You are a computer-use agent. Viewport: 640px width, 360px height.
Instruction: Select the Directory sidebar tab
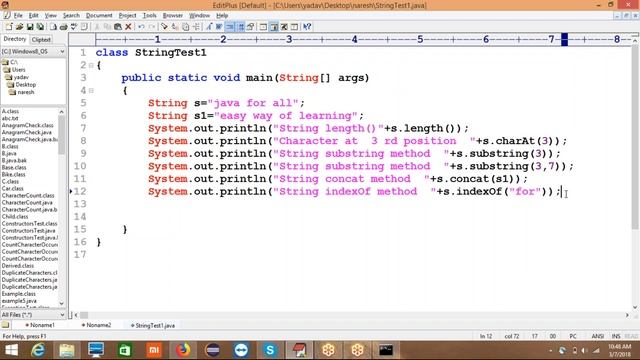pyautogui.click(x=15, y=39)
